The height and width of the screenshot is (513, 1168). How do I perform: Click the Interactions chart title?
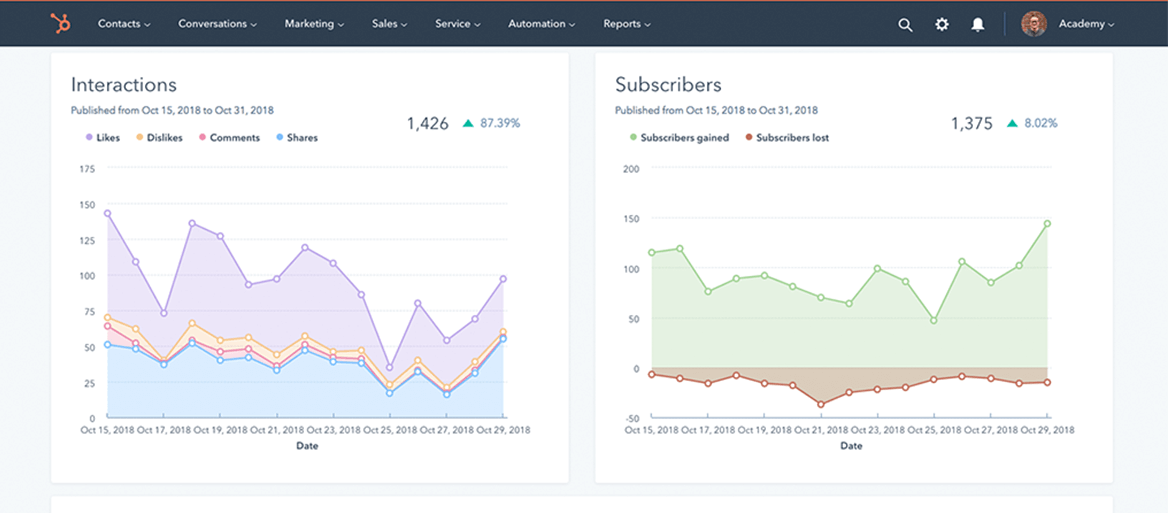(124, 85)
